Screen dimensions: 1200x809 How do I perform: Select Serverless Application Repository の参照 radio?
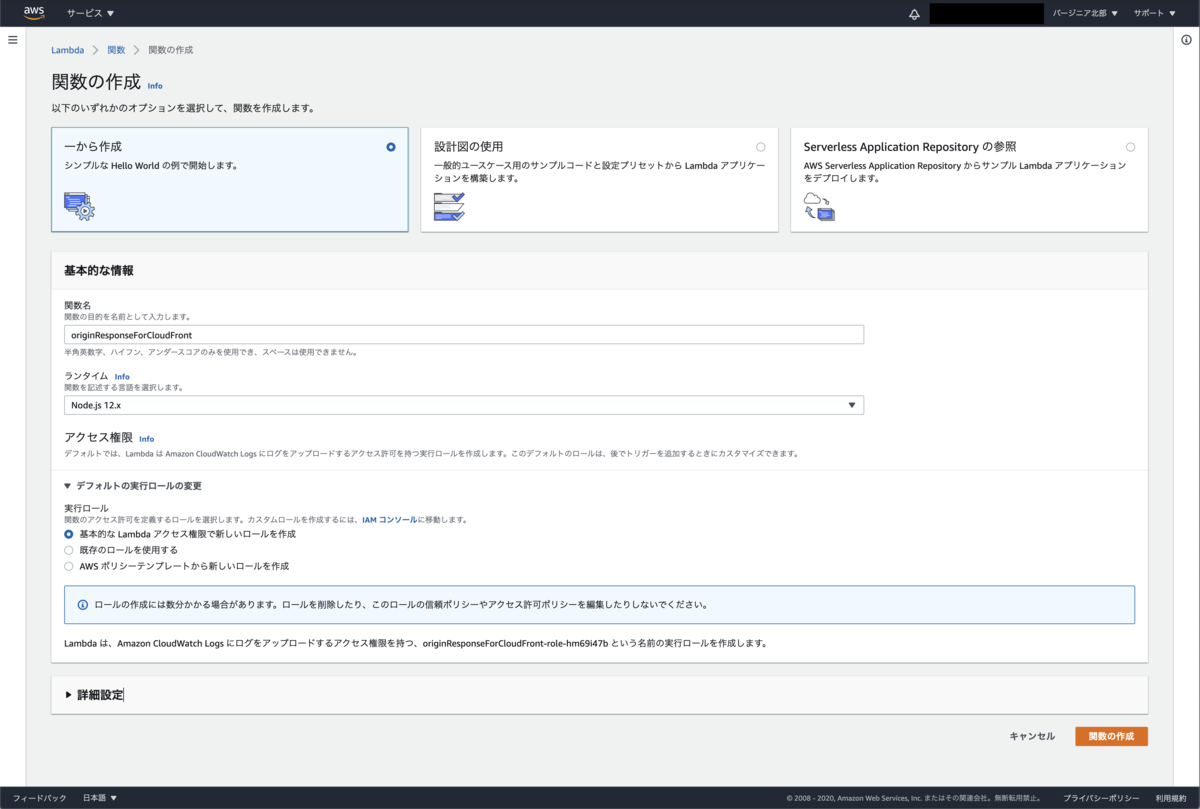point(1130,147)
